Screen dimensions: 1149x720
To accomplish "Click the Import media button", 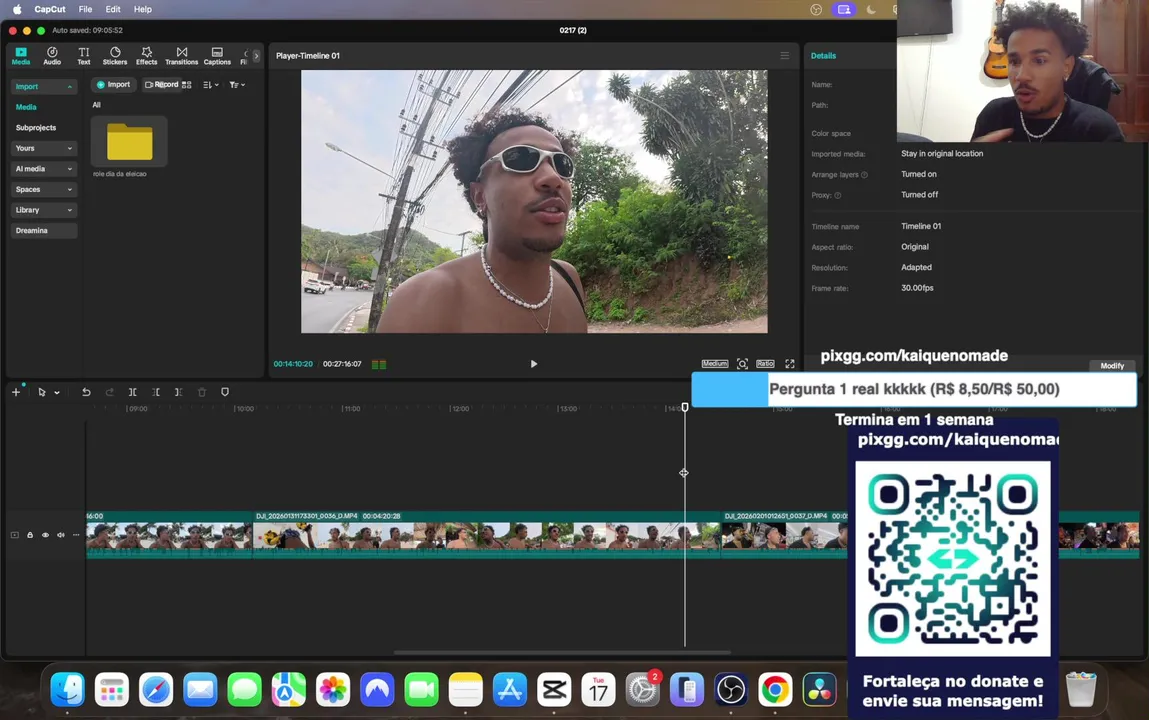I will (114, 85).
